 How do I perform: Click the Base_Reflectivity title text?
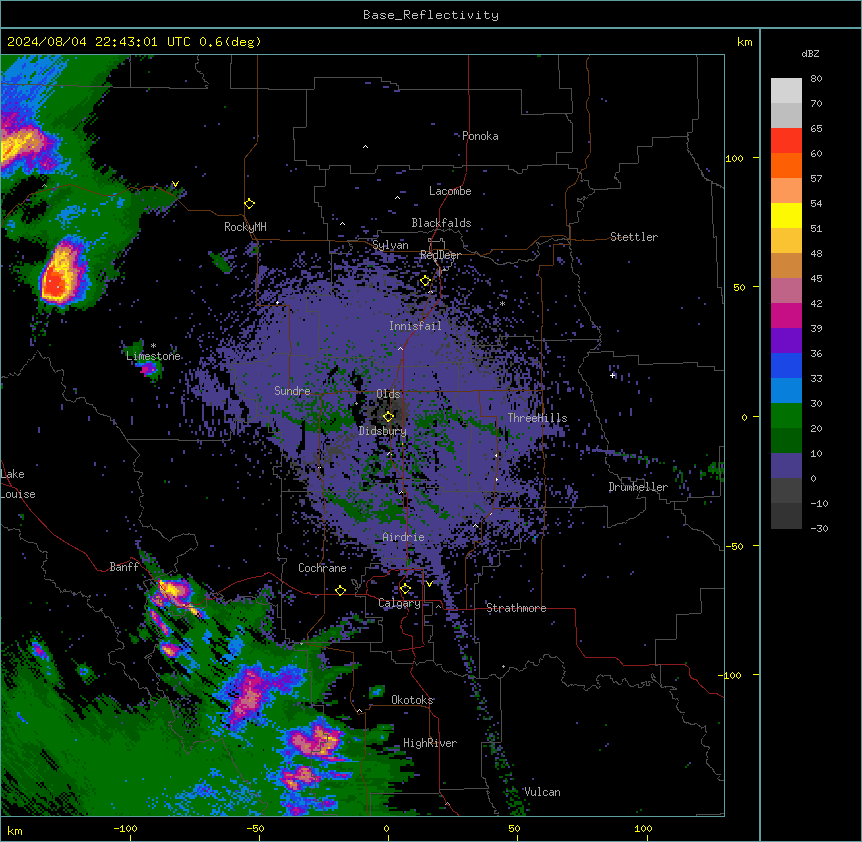pos(431,15)
